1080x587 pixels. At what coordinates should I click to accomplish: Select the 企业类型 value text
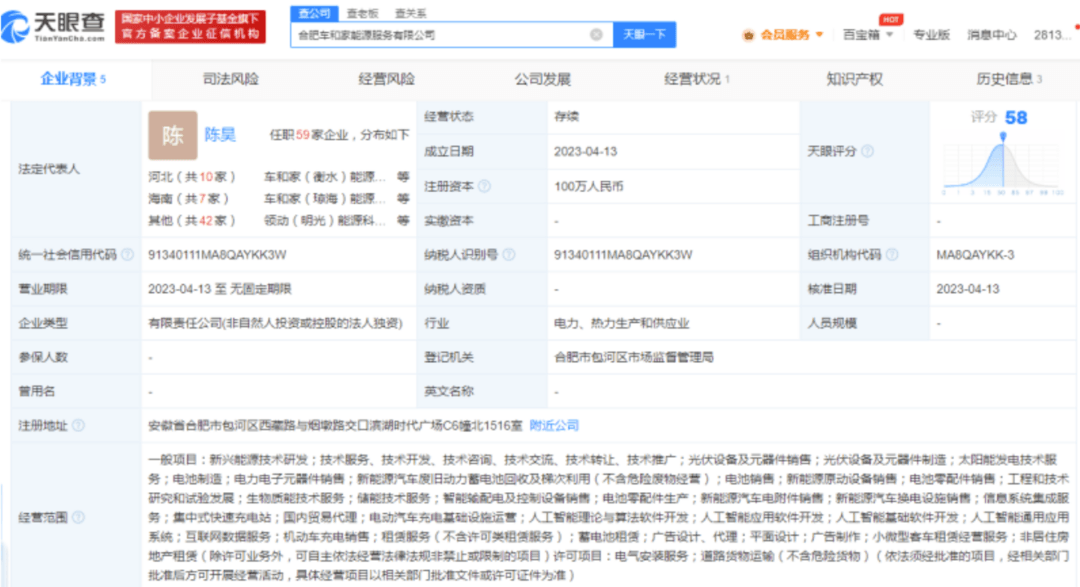pyautogui.click(x=275, y=323)
